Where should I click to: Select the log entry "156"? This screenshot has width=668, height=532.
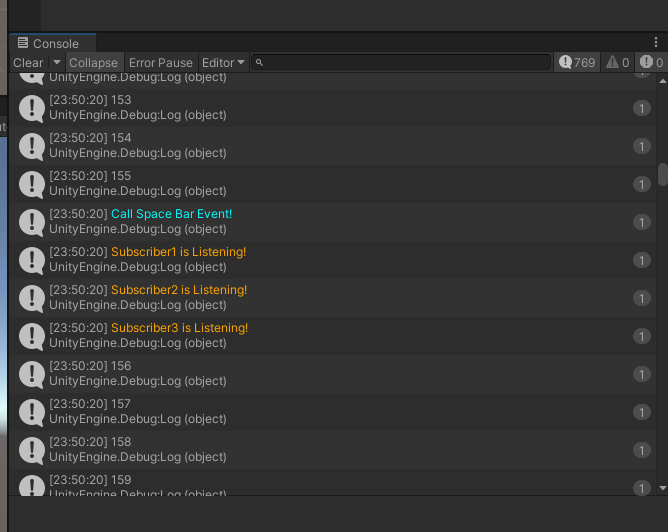point(332,374)
